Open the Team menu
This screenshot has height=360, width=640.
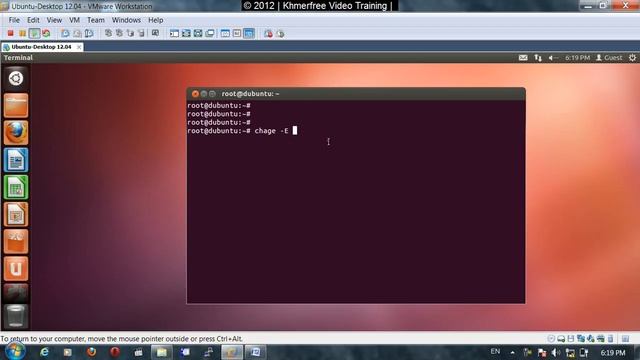(96, 20)
